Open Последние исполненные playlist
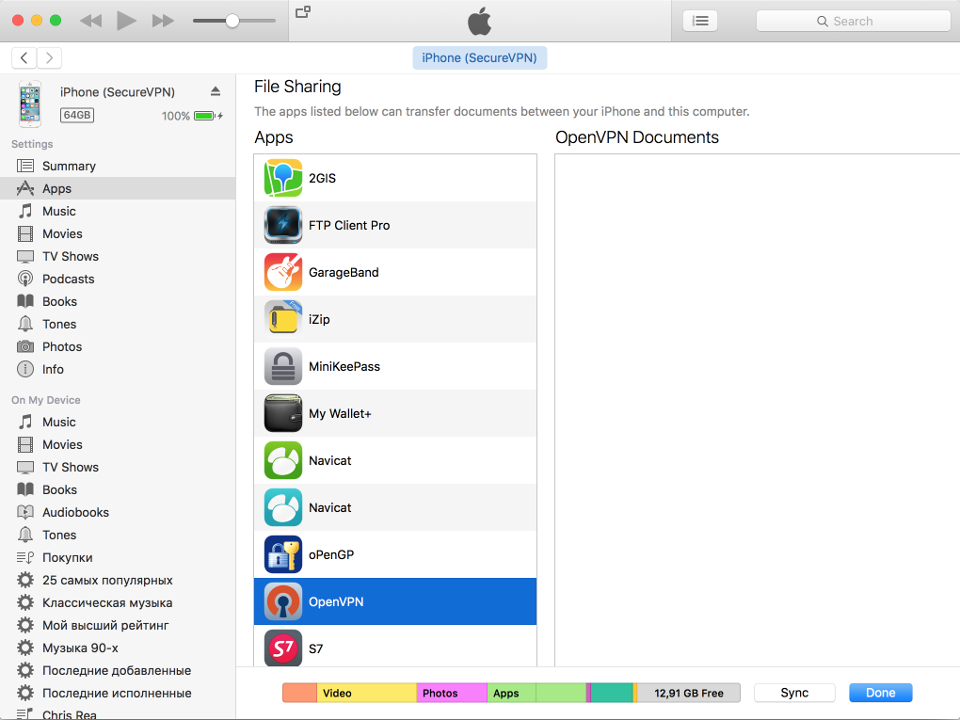Viewport: 960px width, 720px height. tap(118, 693)
